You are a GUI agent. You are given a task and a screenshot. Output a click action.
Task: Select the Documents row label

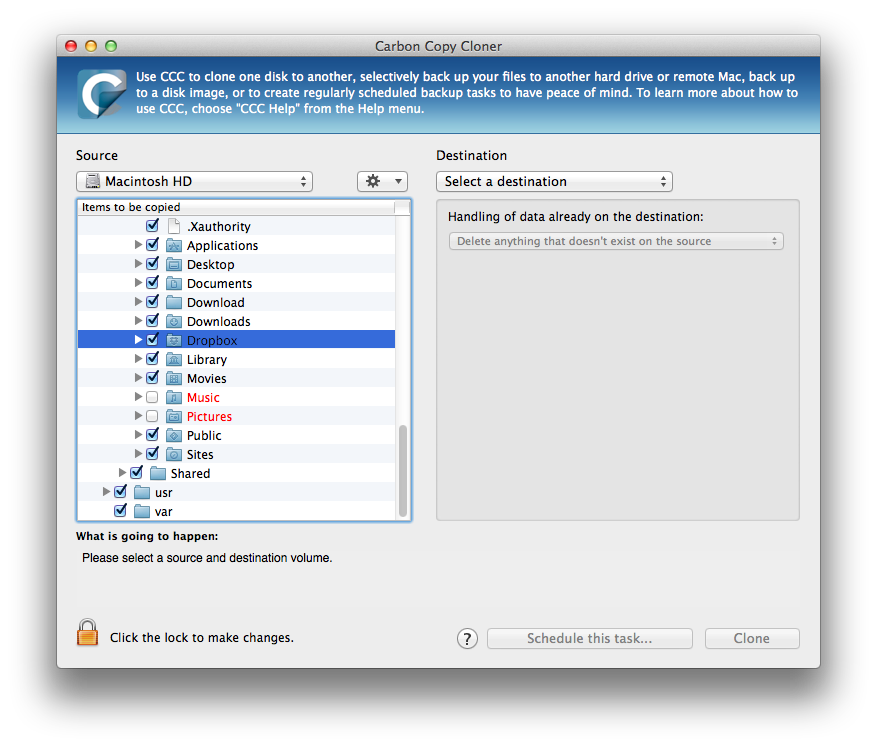pyautogui.click(x=219, y=283)
